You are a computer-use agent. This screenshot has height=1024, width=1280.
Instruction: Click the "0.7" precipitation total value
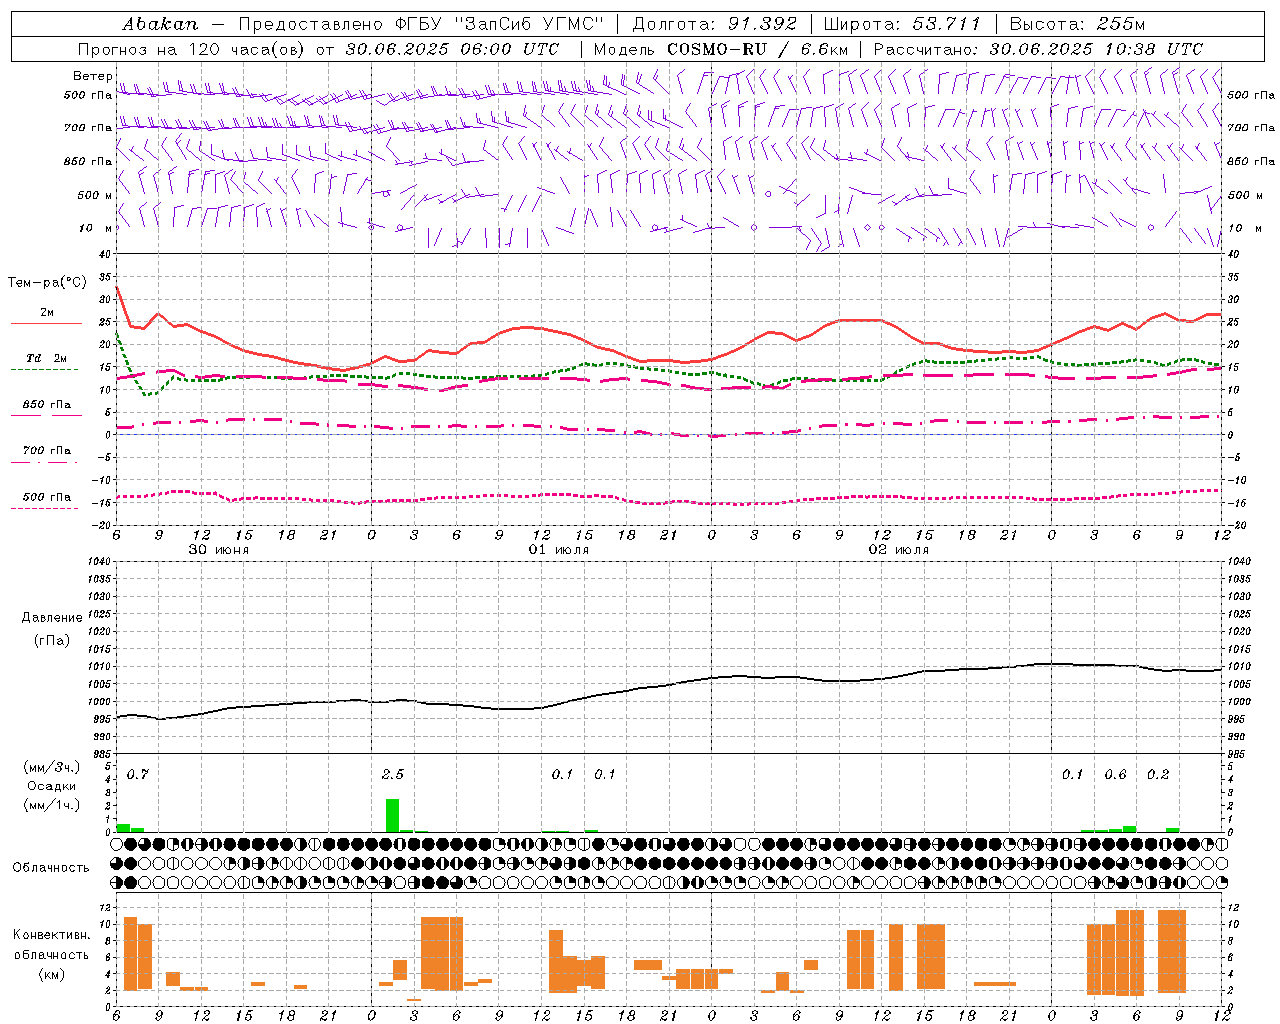(x=137, y=775)
